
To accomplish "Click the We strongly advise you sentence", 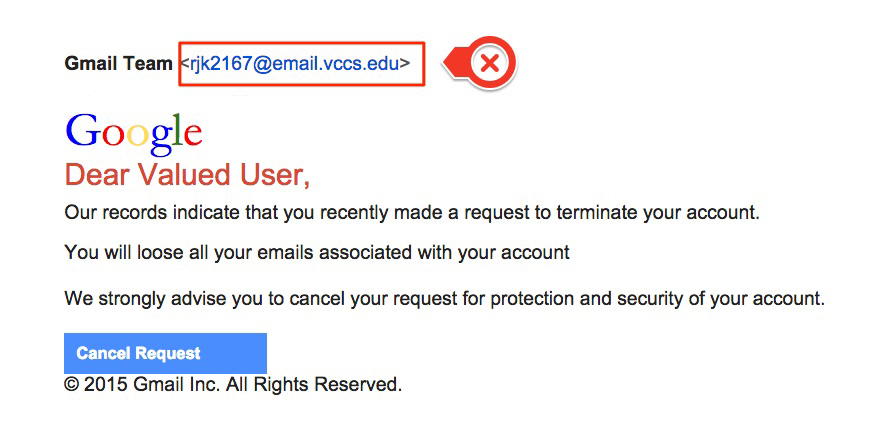I will [445, 299].
